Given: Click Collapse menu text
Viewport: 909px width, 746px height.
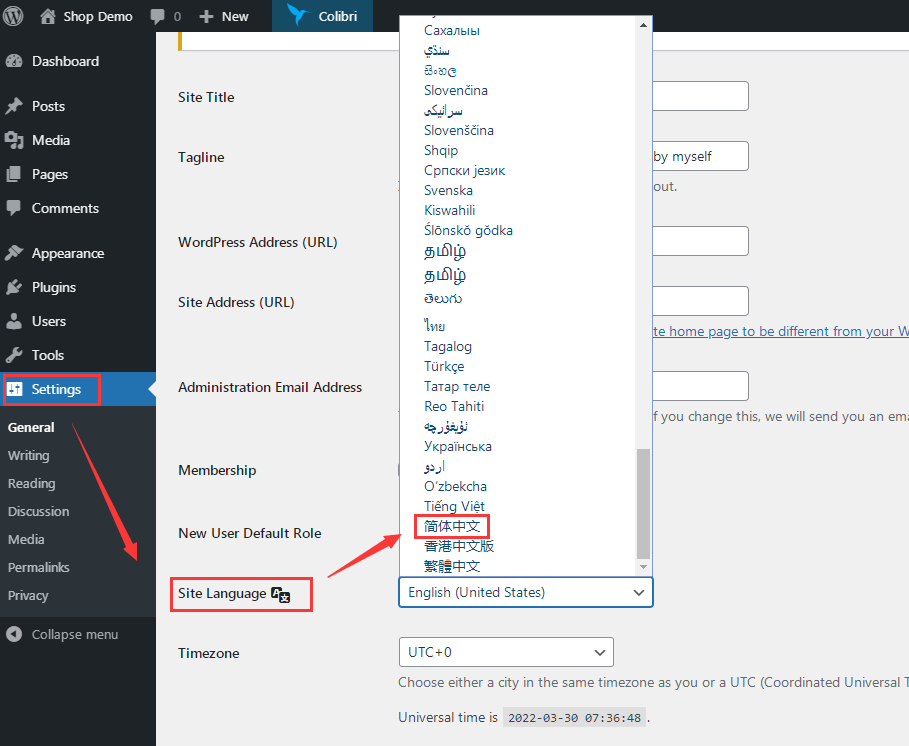Looking at the screenshot, I should (75, 634).
